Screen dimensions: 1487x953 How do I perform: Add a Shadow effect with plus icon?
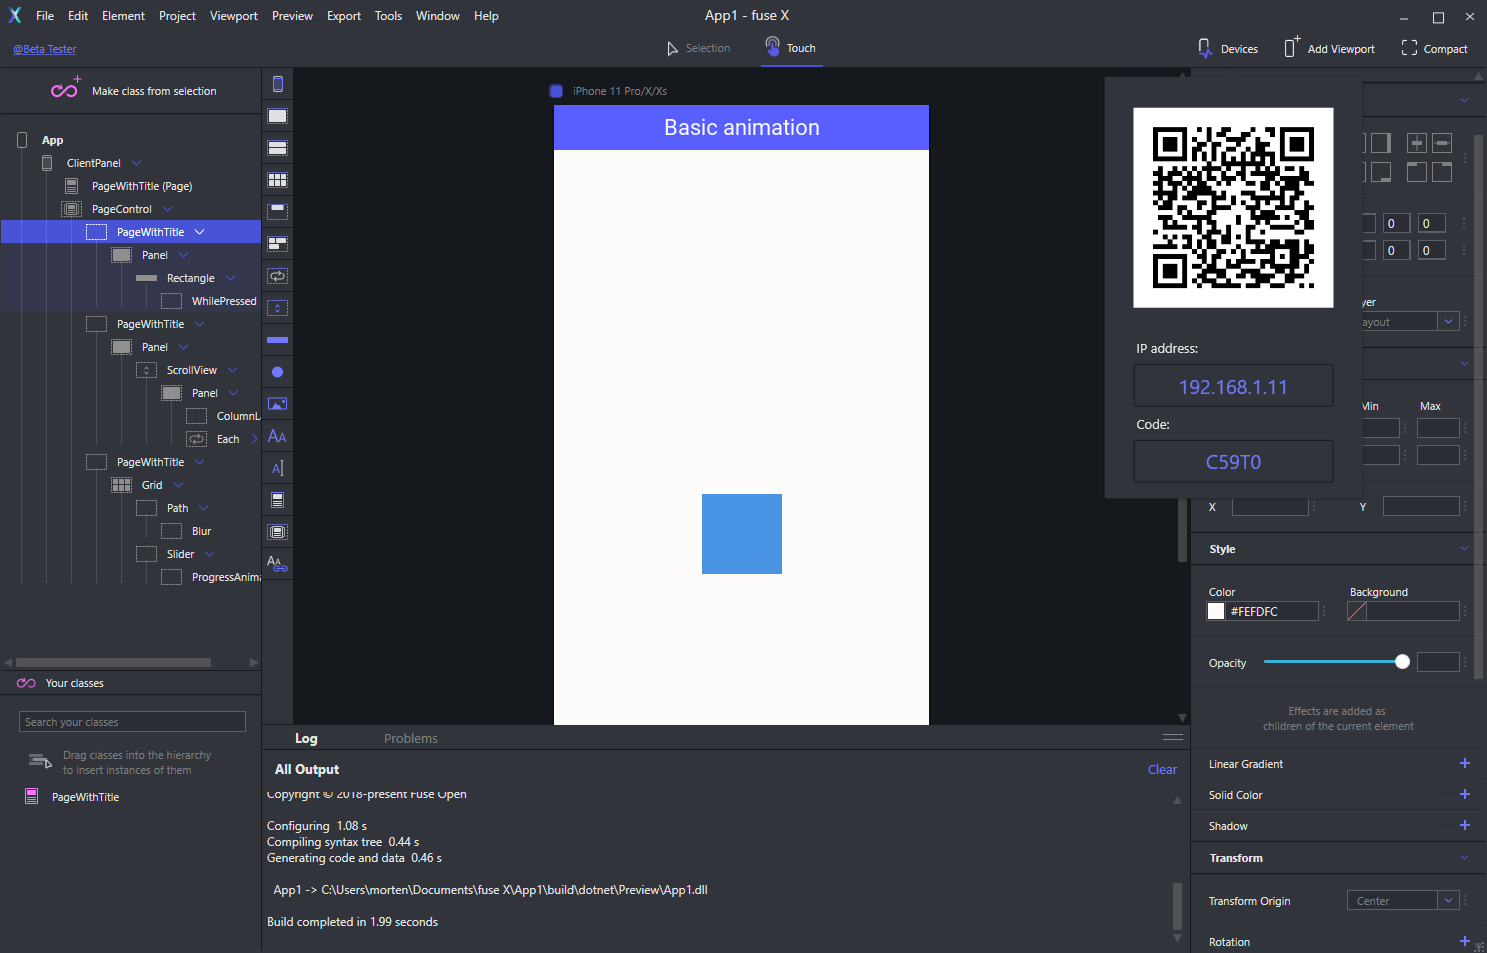click(x=1464, y=826)
